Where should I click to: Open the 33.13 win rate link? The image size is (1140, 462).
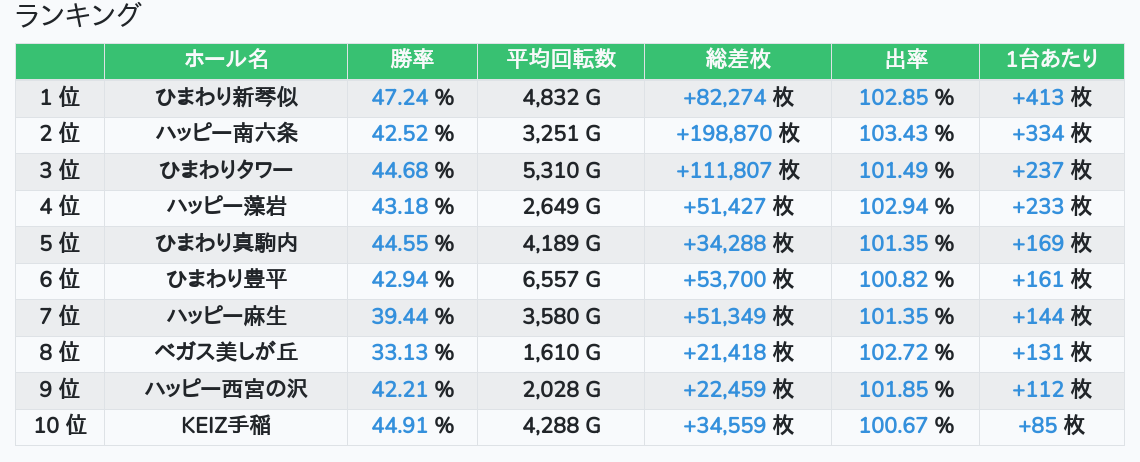(x=399, y=353)
